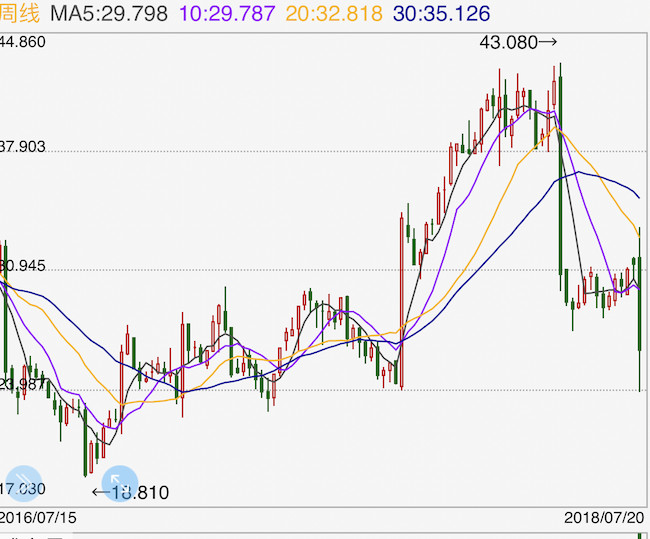The height and width of the screenshot is (539, 650).
Task: Click the 30.945 price axis label
Action: tap(24, 267)
